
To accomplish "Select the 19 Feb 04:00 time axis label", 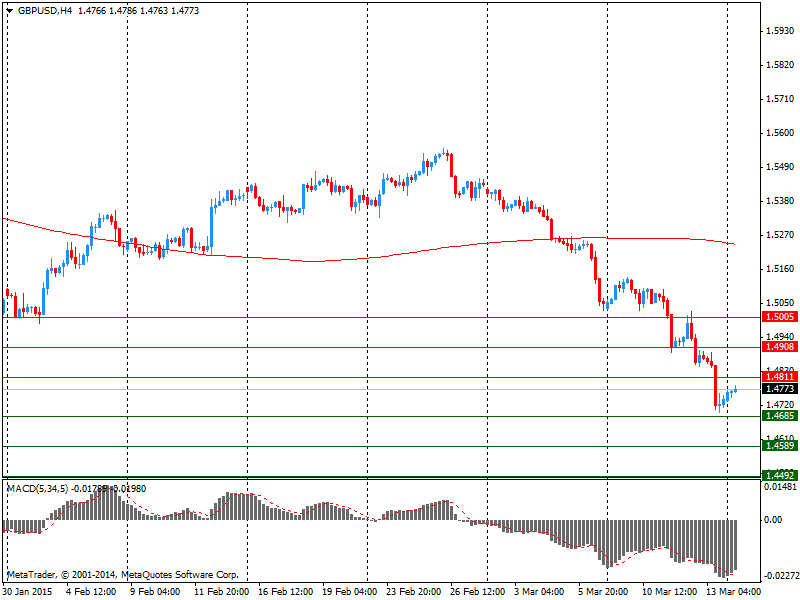I will tap(349, 591).
